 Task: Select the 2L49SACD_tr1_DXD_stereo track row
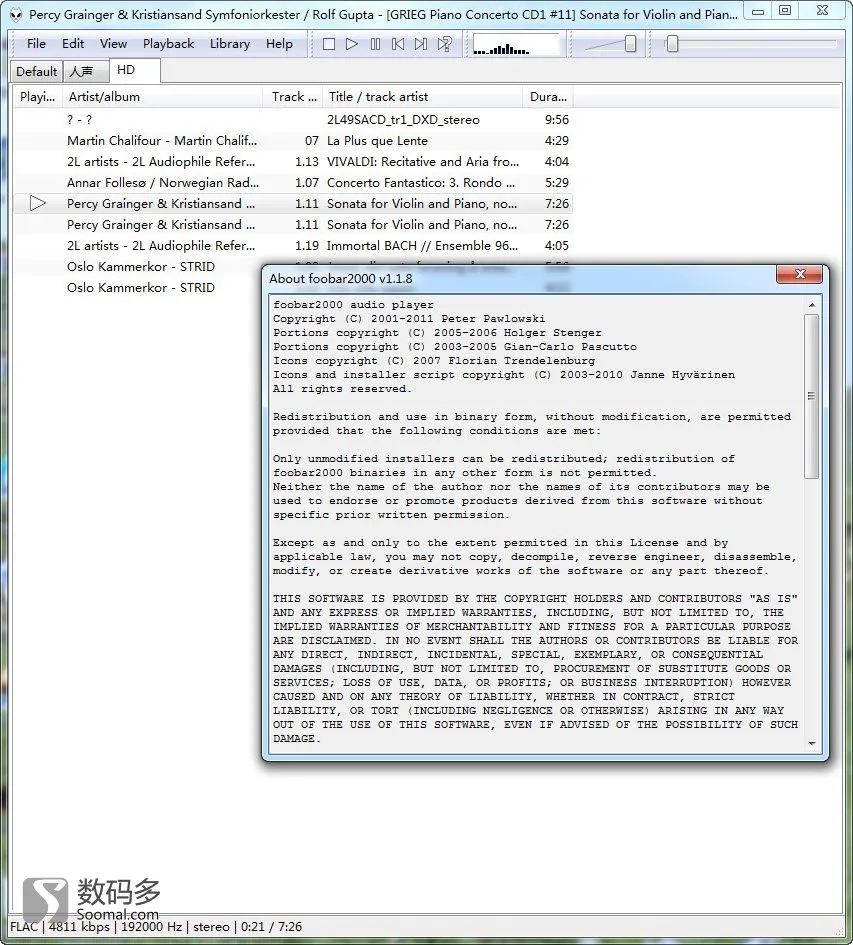[293, 120]
